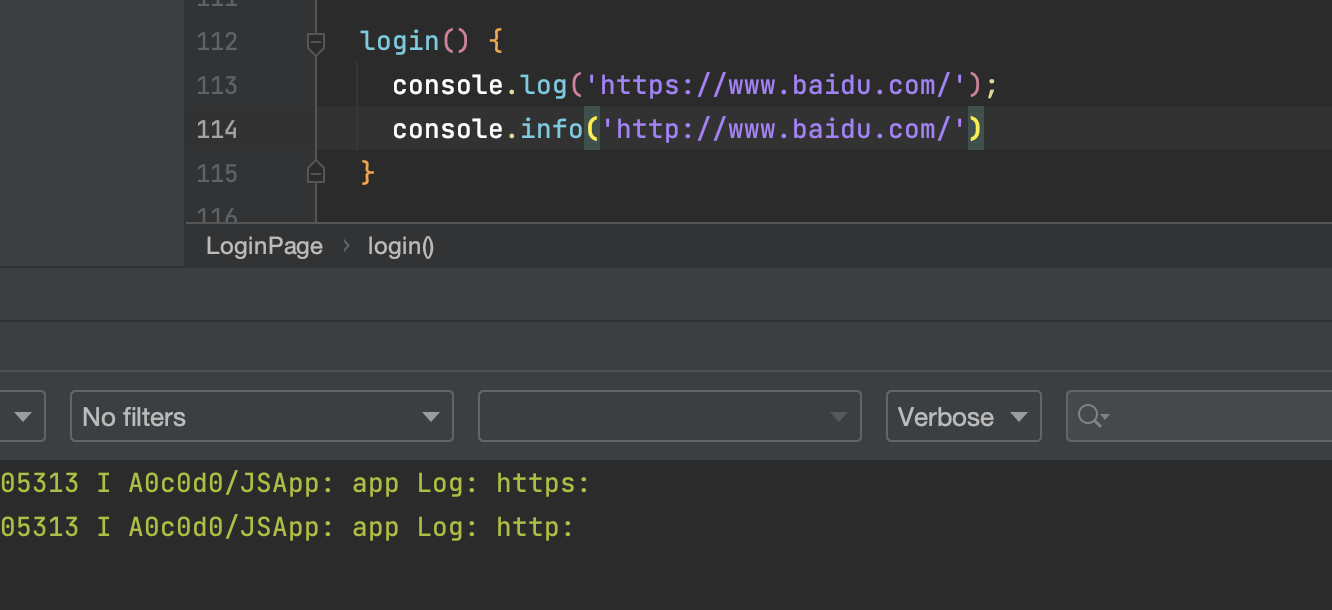Click the log search magnifier icon

coord(1092,416)
